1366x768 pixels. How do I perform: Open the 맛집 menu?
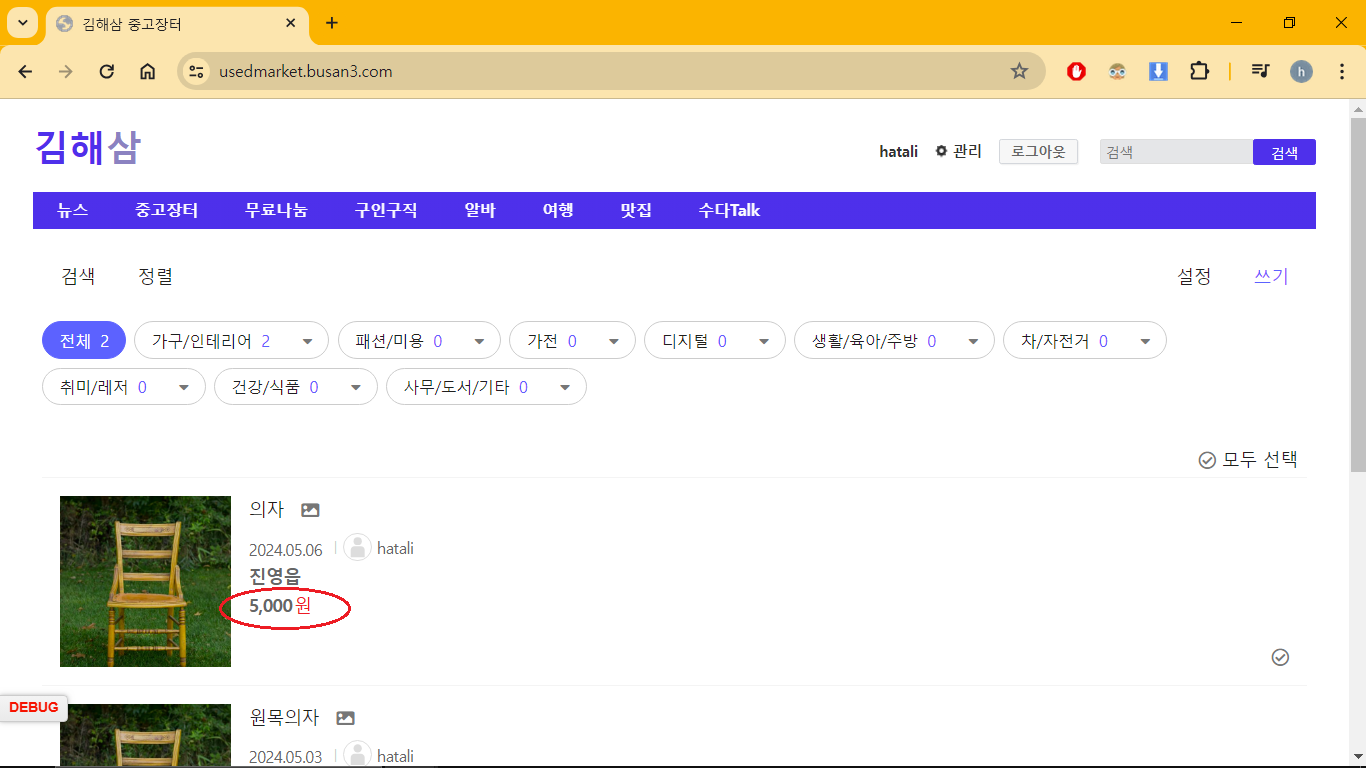(636, 210)
